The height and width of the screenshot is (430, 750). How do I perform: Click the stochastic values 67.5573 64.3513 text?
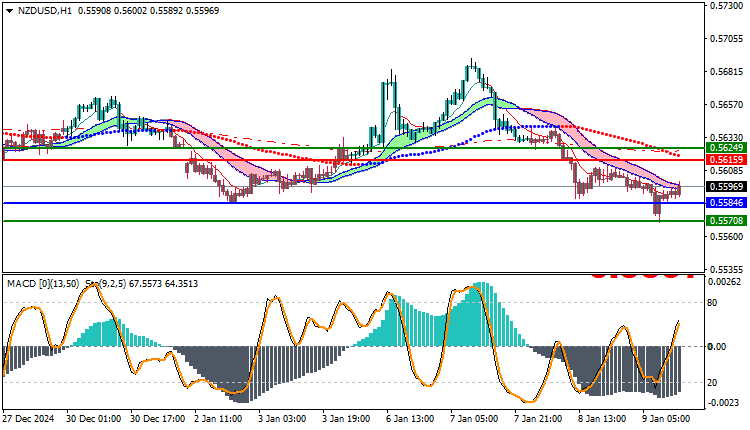point(164,284)
